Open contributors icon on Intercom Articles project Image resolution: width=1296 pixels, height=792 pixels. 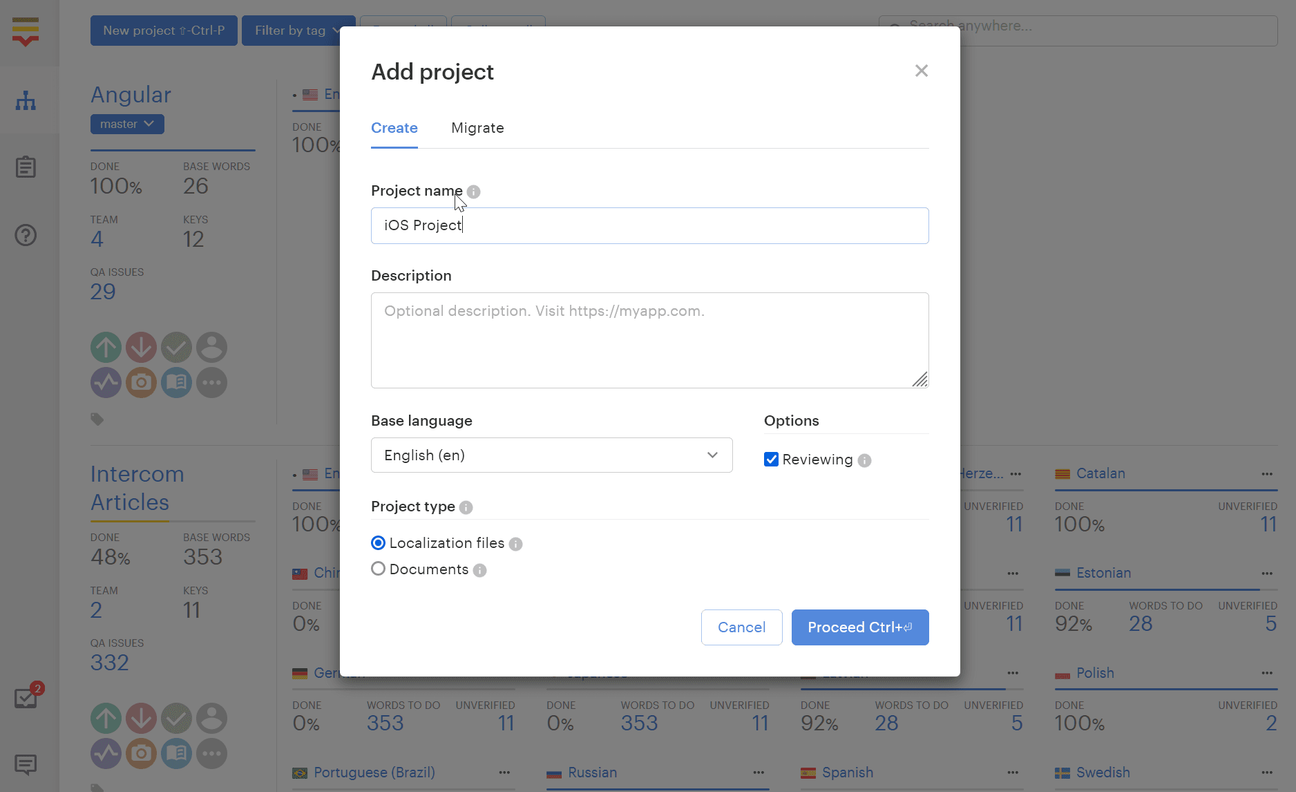[x=211, y=718]
